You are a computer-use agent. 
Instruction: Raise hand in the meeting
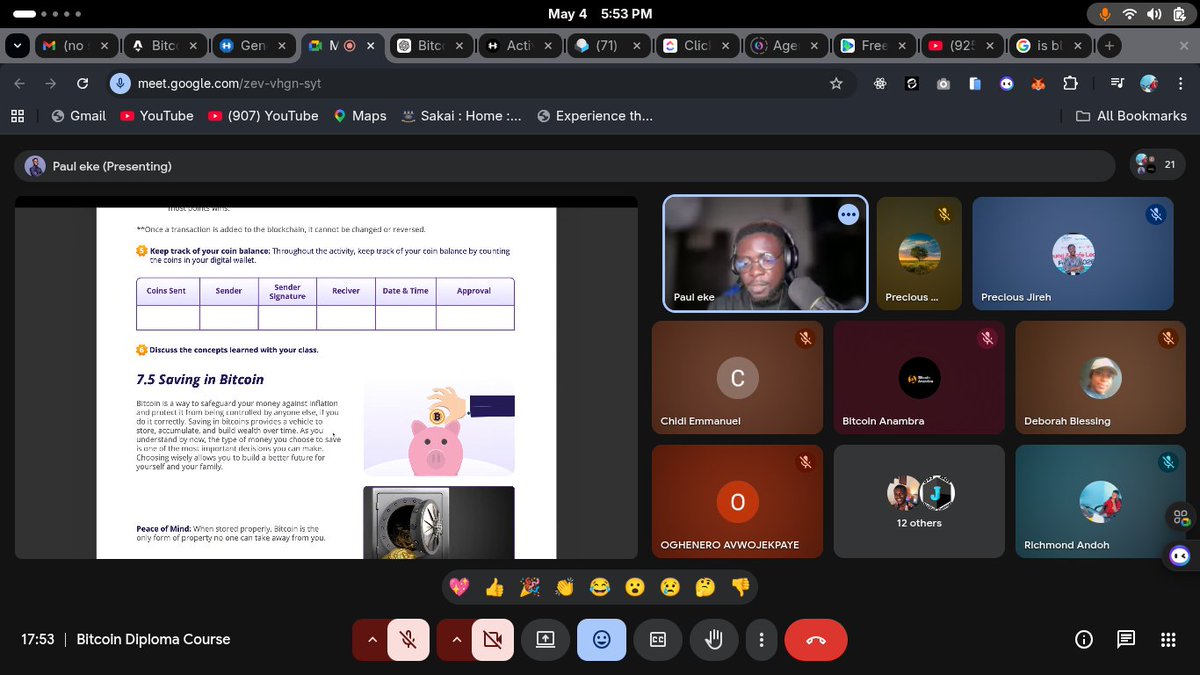(714, 640)
